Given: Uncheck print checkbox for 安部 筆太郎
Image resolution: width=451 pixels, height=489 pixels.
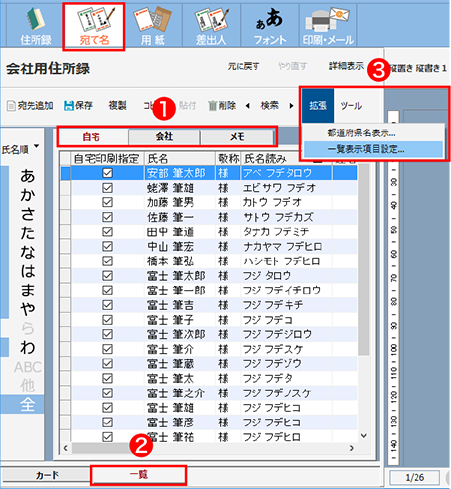Looking at the screenshot, I should click(107, 173).
